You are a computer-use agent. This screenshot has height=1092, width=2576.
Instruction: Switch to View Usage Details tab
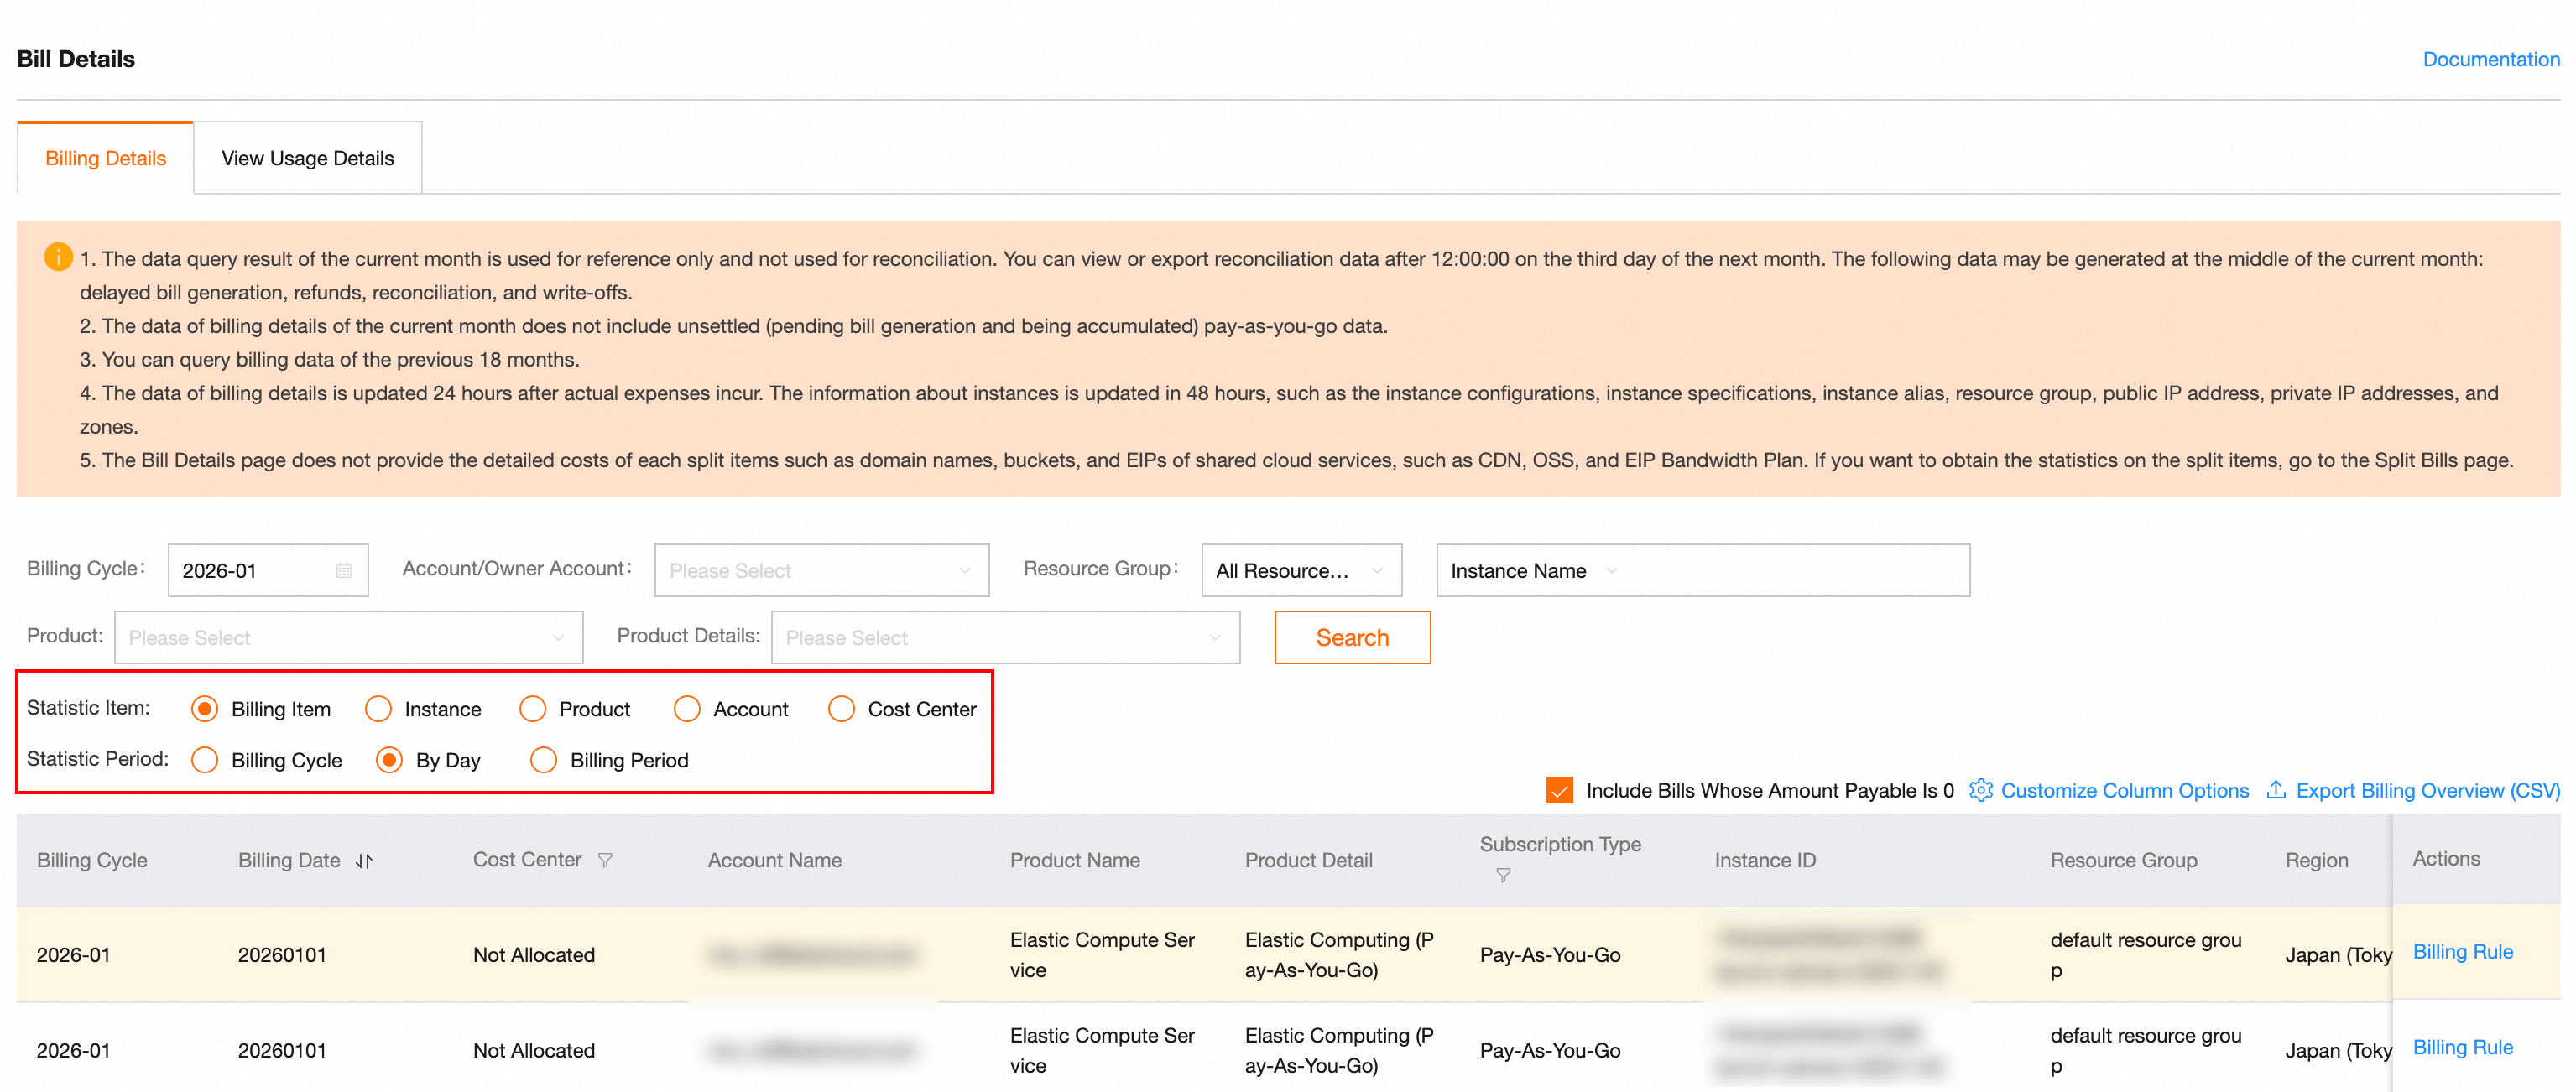(x=307, y=158)
